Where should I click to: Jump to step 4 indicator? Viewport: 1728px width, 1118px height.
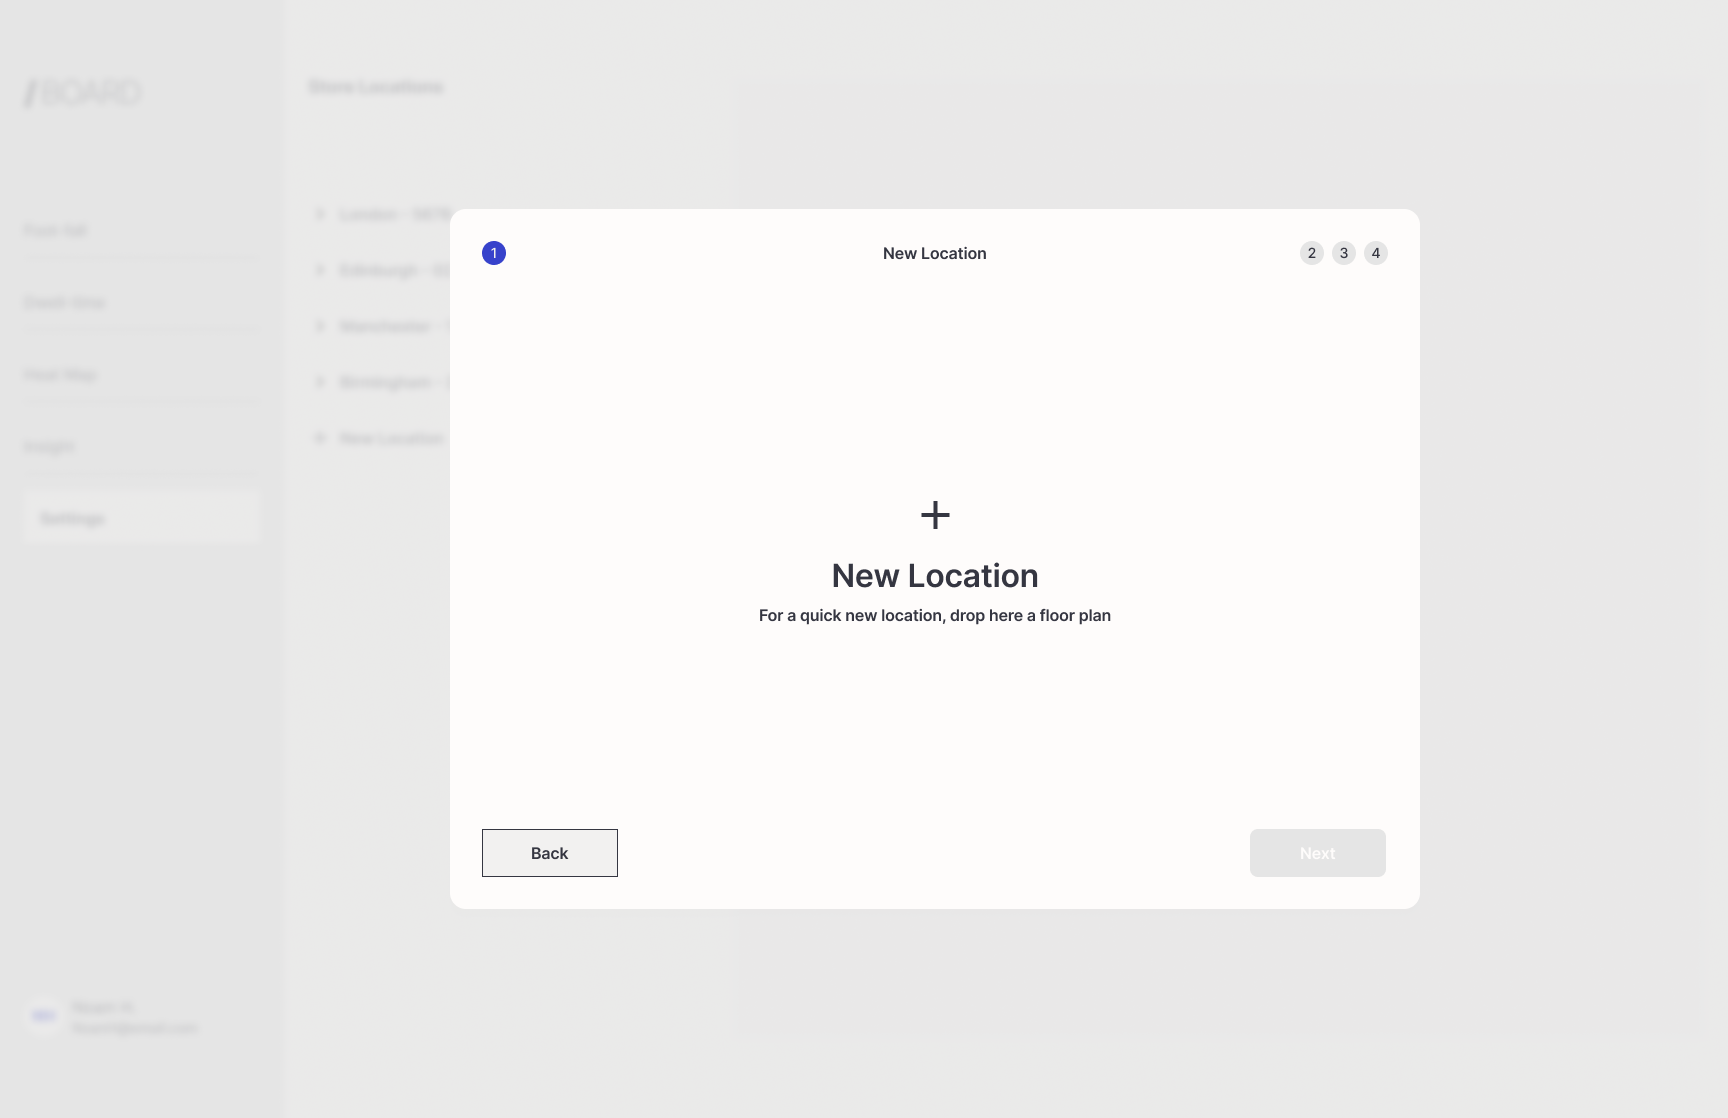tap(1376, 253)
